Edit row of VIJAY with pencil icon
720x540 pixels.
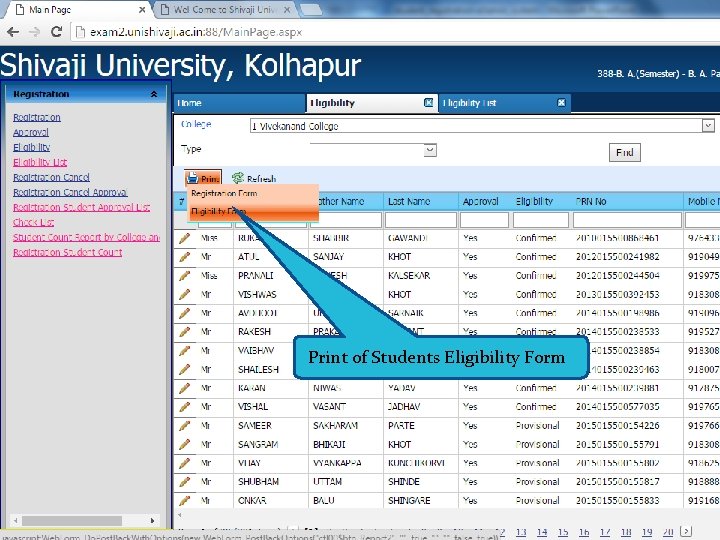click(x=185, y=463)
